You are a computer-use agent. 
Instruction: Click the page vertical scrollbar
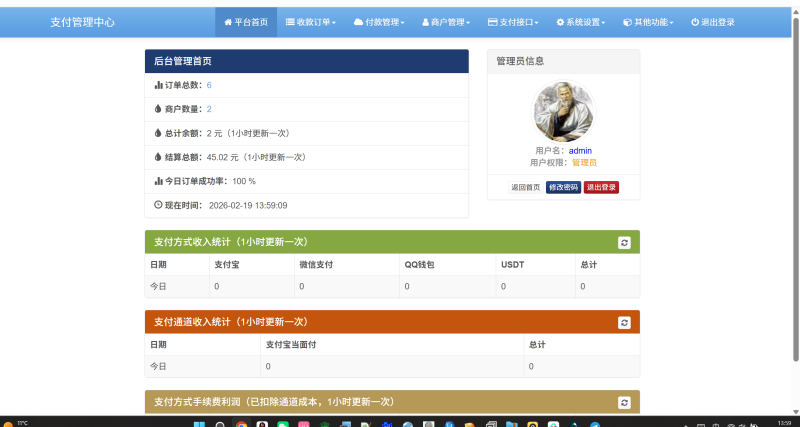796,189
